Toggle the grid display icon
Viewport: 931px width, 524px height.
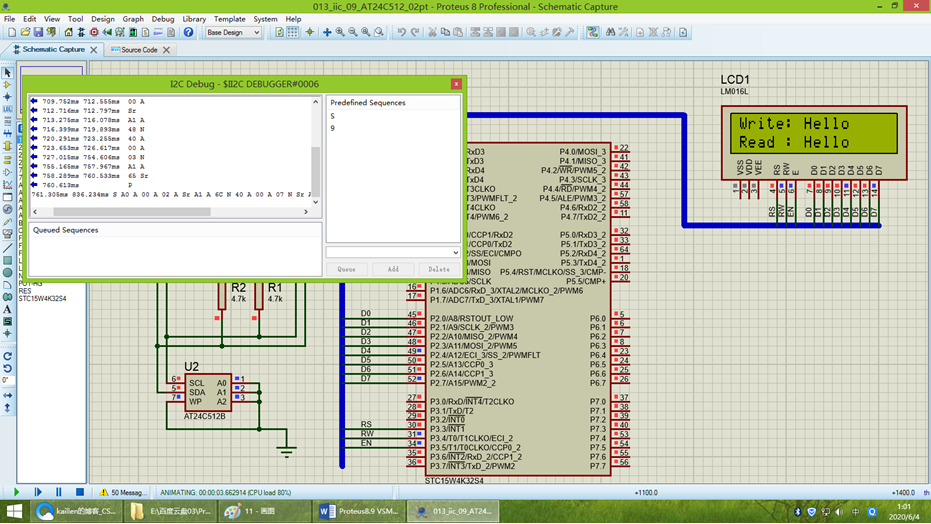[x=293, y=33]
